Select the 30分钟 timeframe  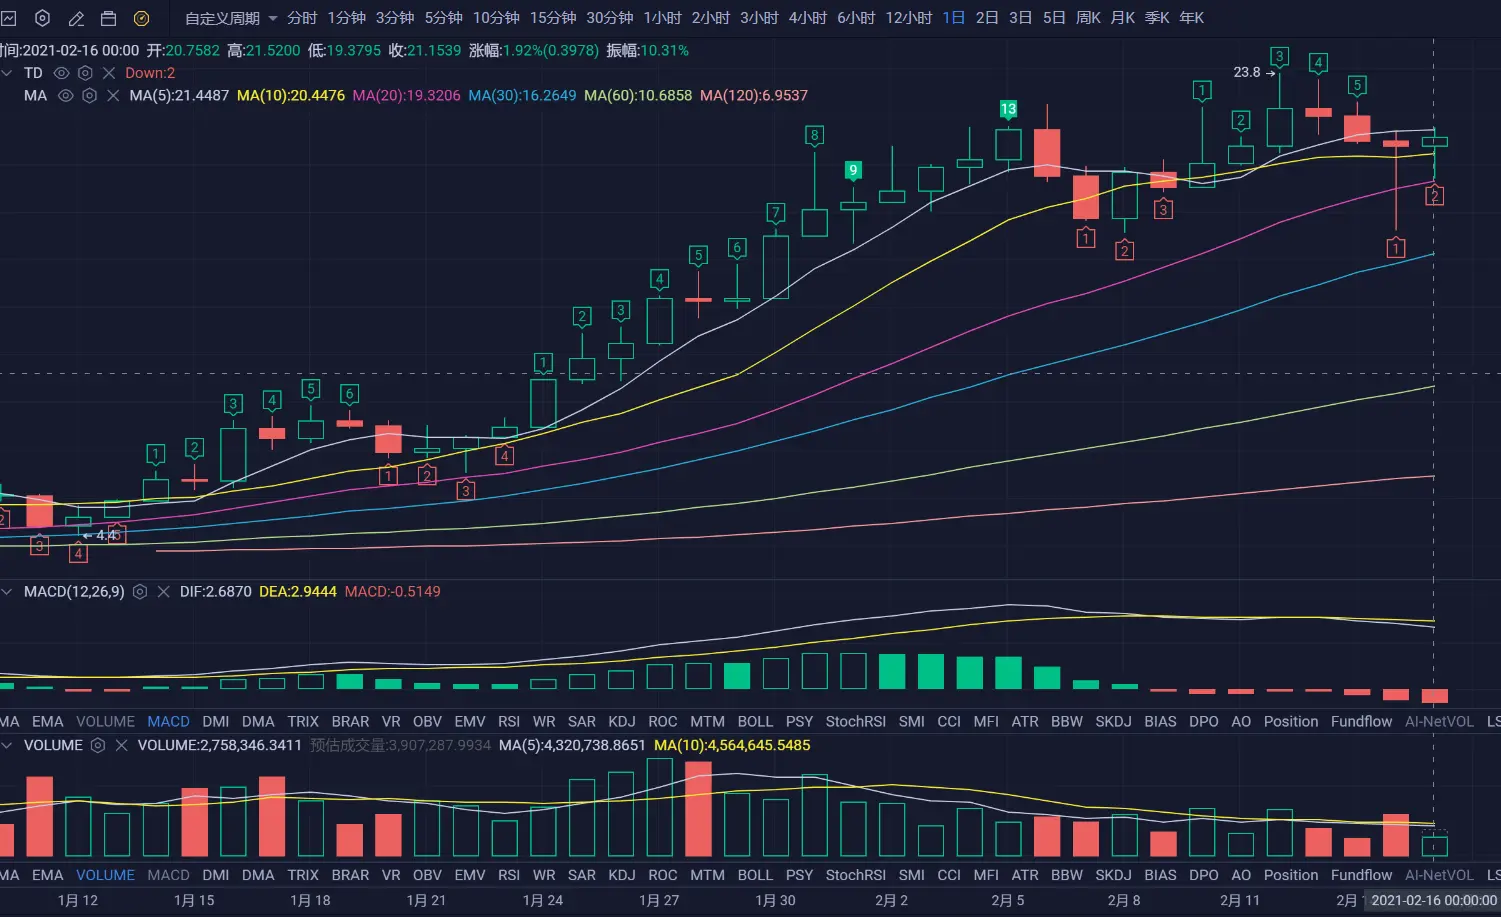tap(610, 18)
